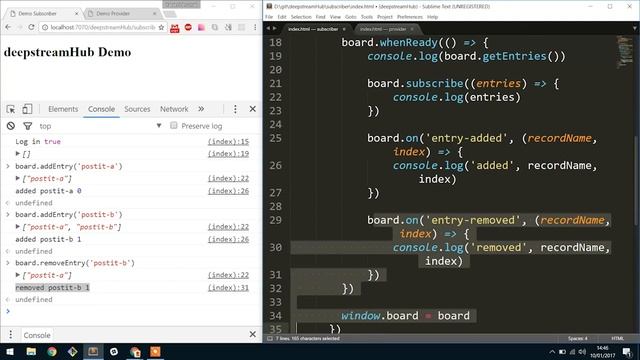Image resolution: width=640 pixels, height=360 pixels.
Task: Open the Selection menu in Sublime Text
Action: point(301,17)
